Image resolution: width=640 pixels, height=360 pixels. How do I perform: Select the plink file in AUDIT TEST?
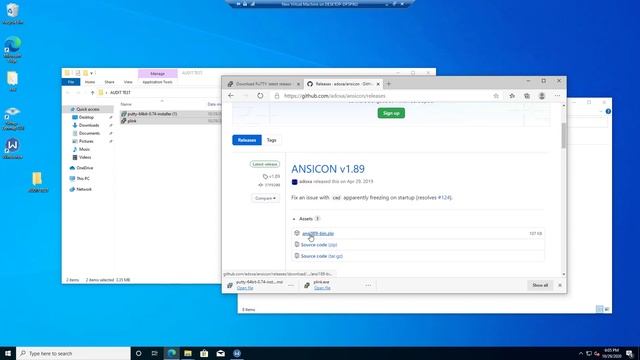pyautogui.click(x=132, y=121)
